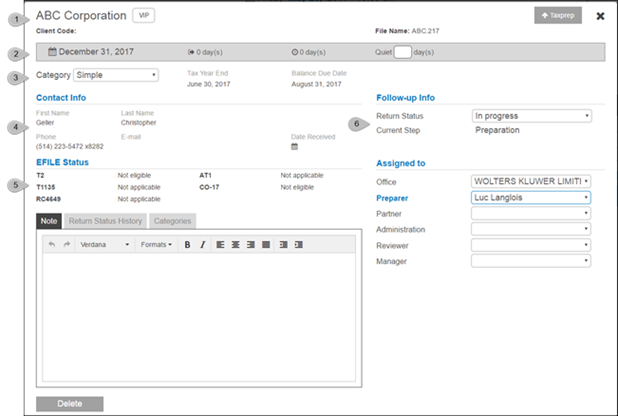Click the Delete button
The height and width of the screenshot is (416, 618).
(x=69, y=404)
